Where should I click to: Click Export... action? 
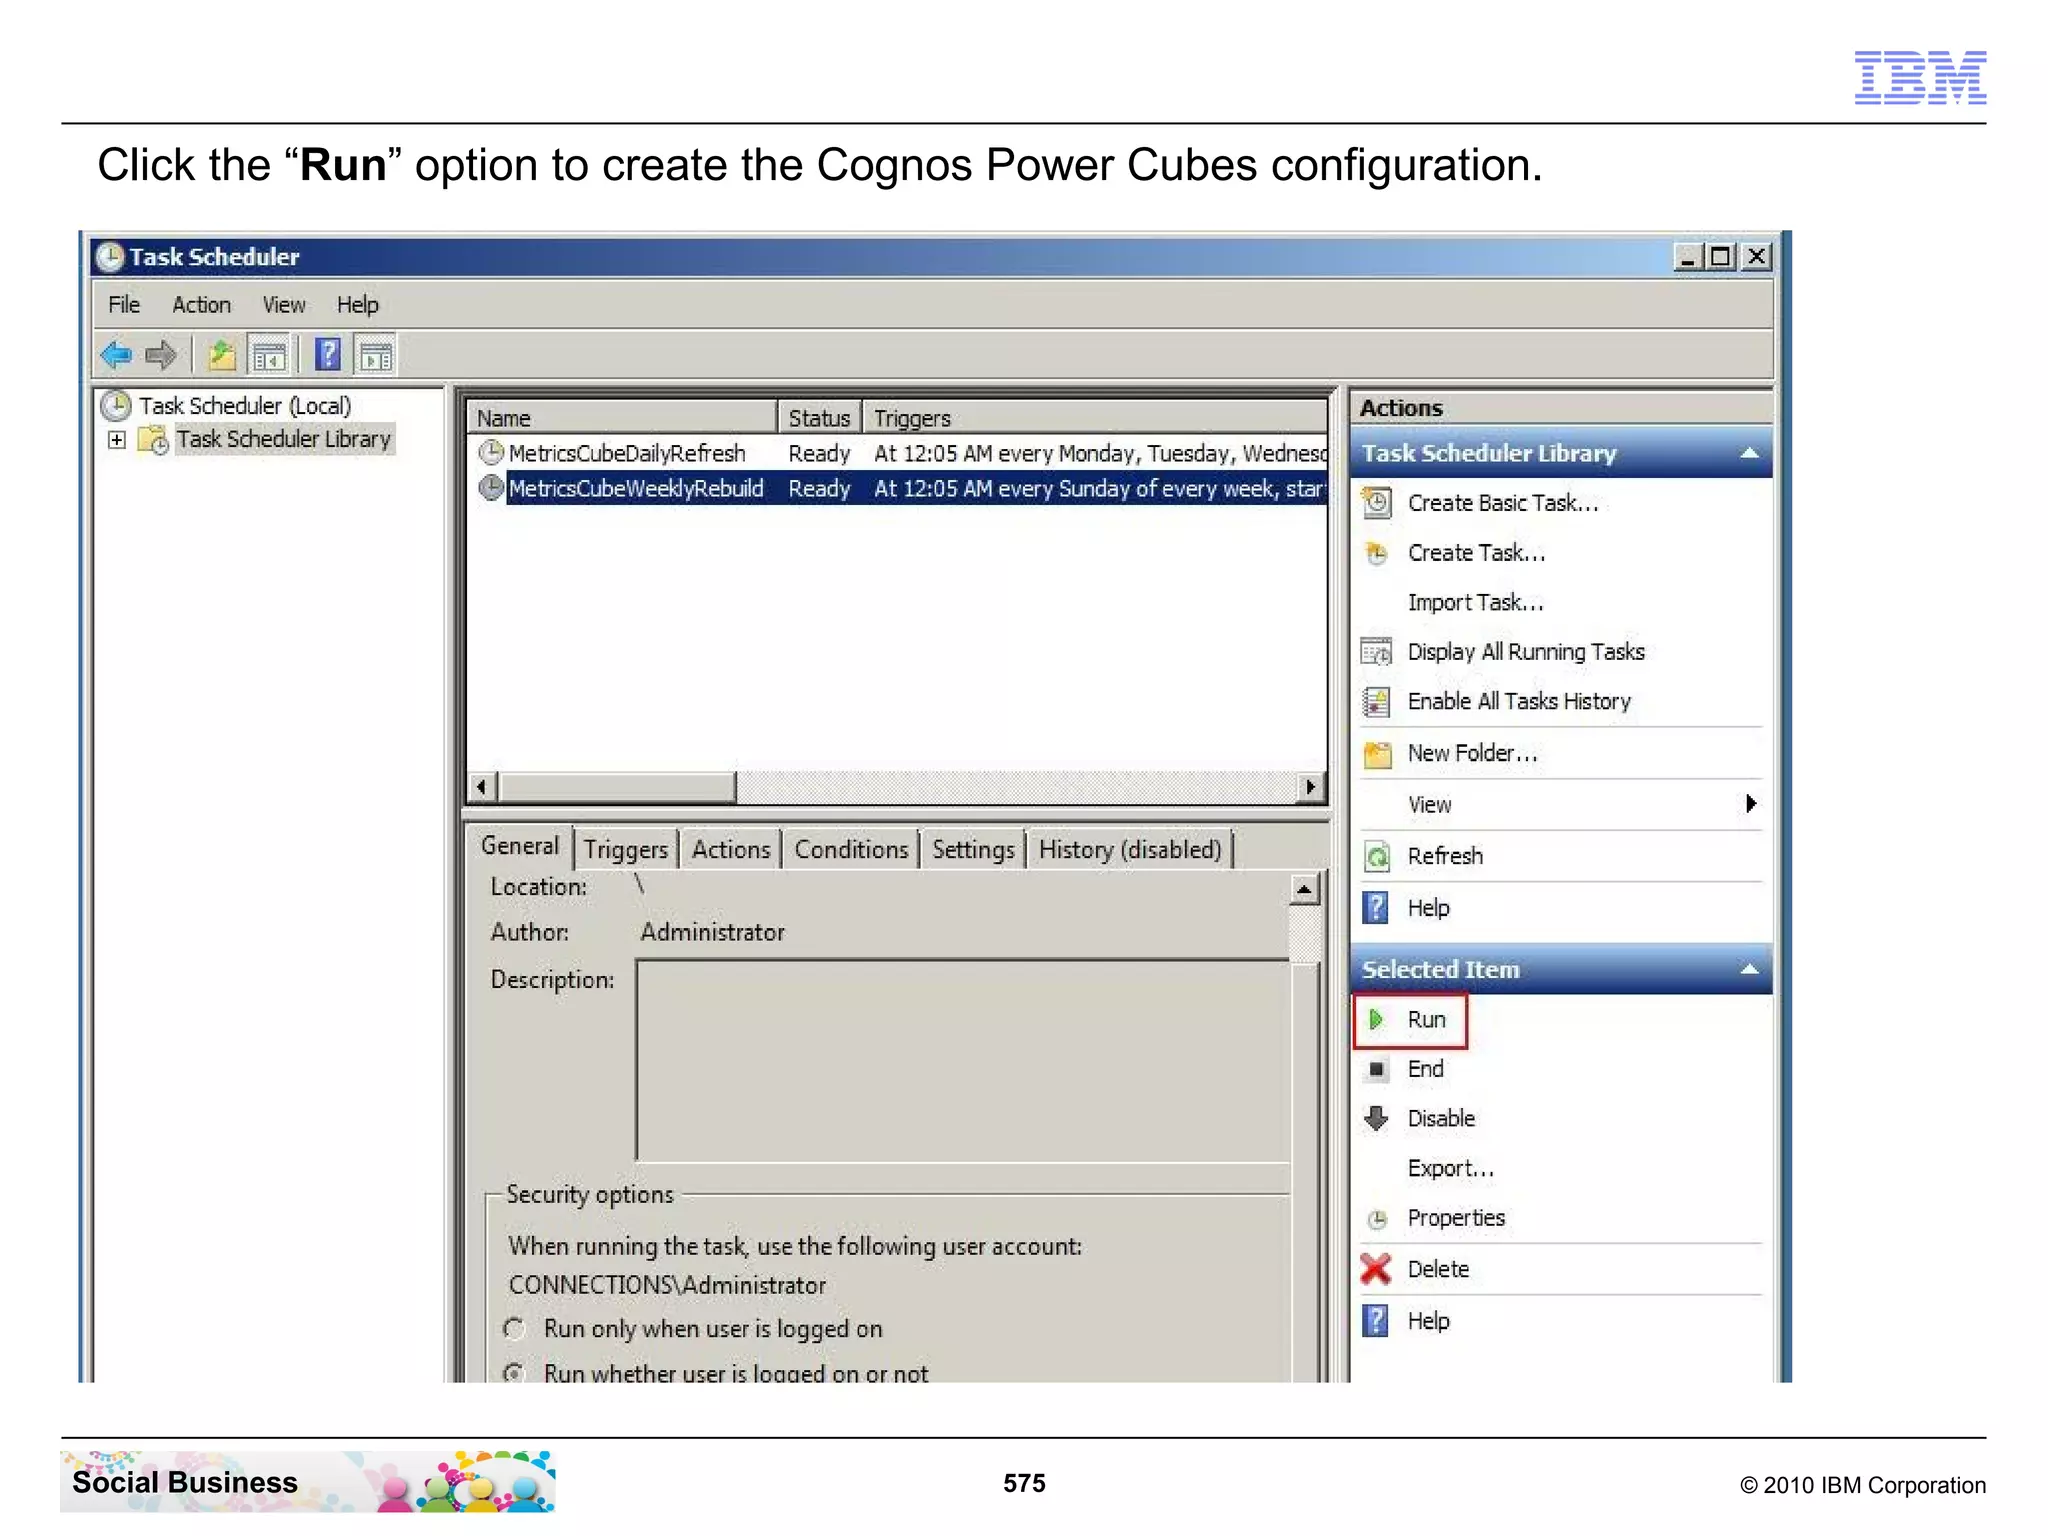click(1451, 1168)
